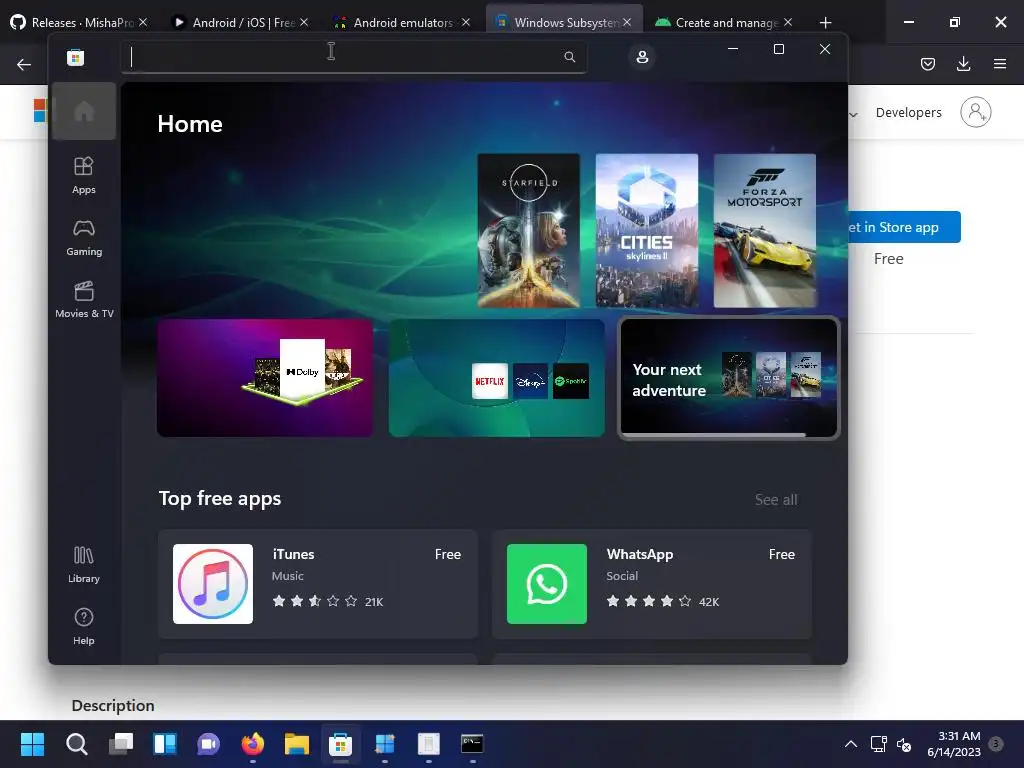Screen dimensions: 1024x768
Task: Open Movies & TV section
Action: click(84, 299)
